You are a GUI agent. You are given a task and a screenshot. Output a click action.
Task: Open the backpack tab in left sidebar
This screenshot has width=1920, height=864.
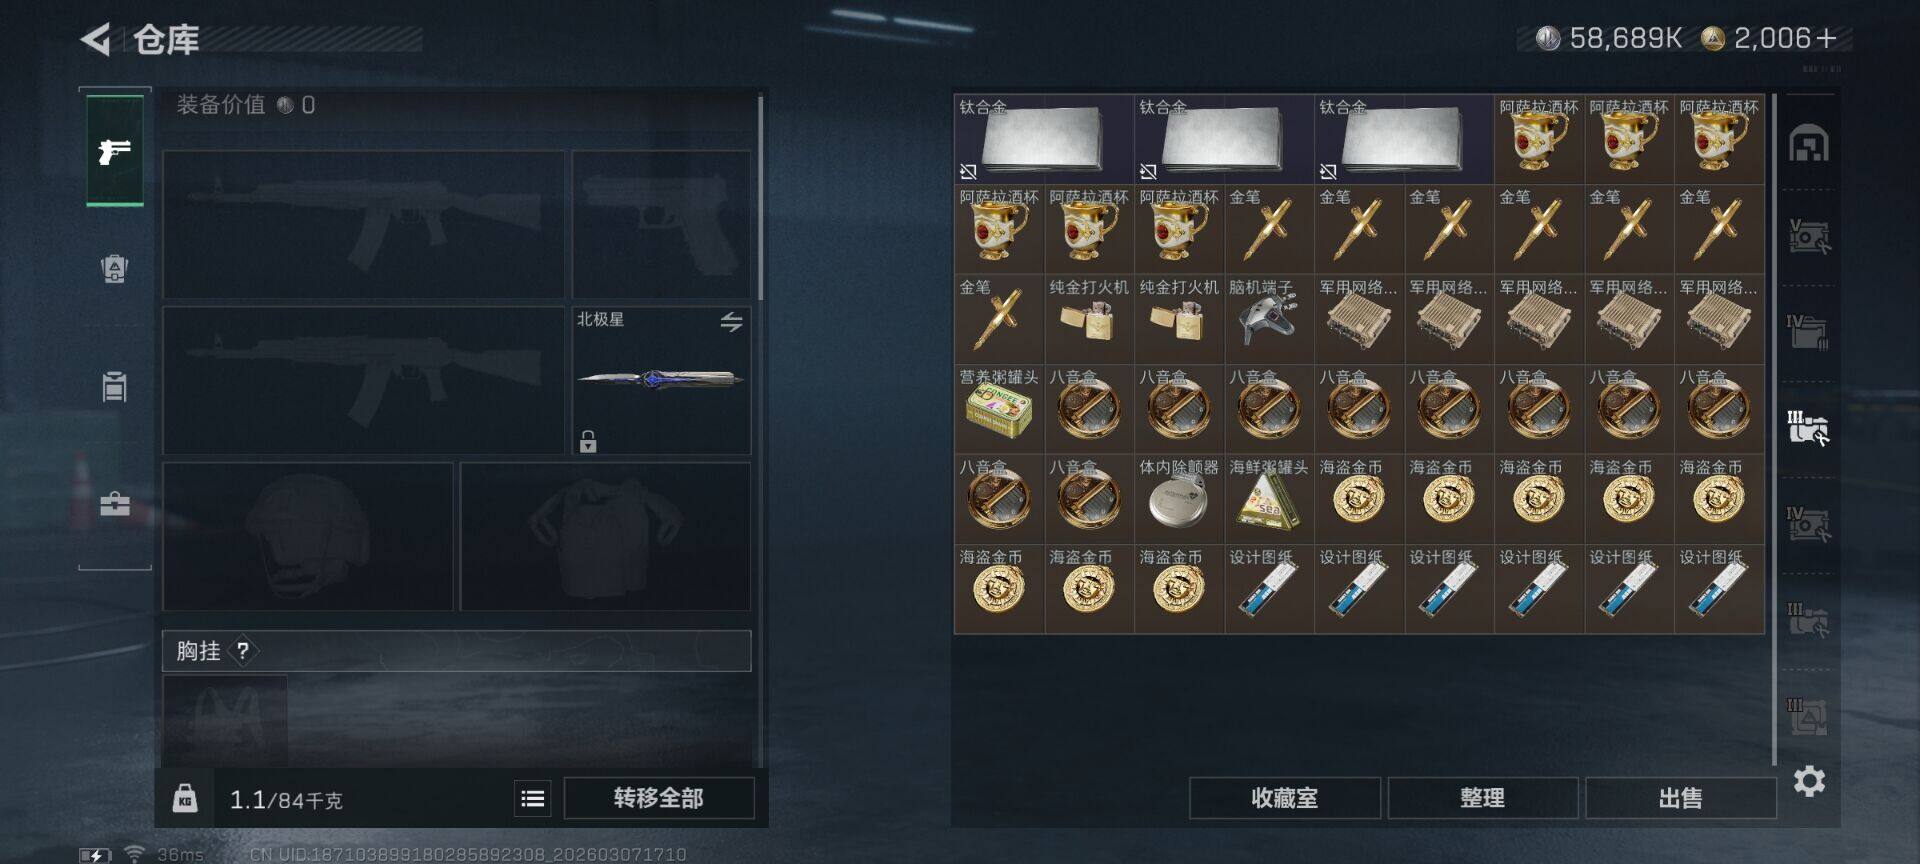115,269
